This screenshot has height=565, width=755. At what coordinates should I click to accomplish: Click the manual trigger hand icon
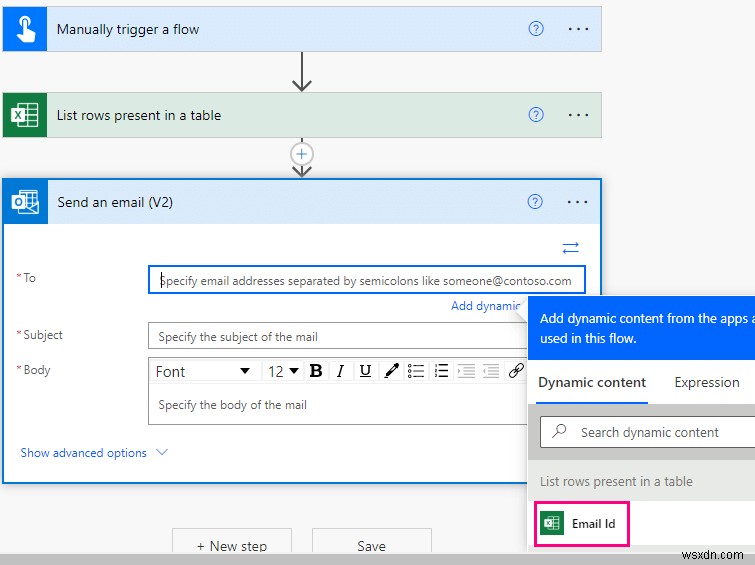[x=25, y=29]
